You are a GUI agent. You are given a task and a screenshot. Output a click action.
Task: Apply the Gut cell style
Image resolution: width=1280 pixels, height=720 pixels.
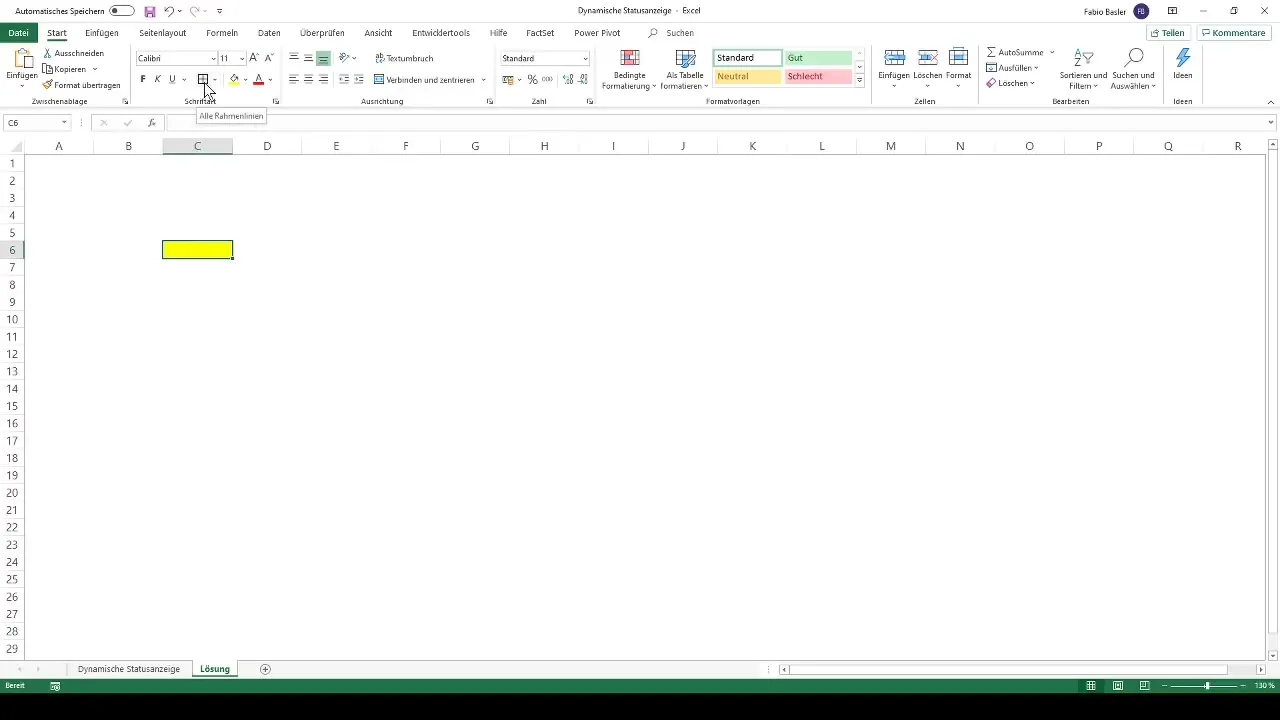(818, 58)
